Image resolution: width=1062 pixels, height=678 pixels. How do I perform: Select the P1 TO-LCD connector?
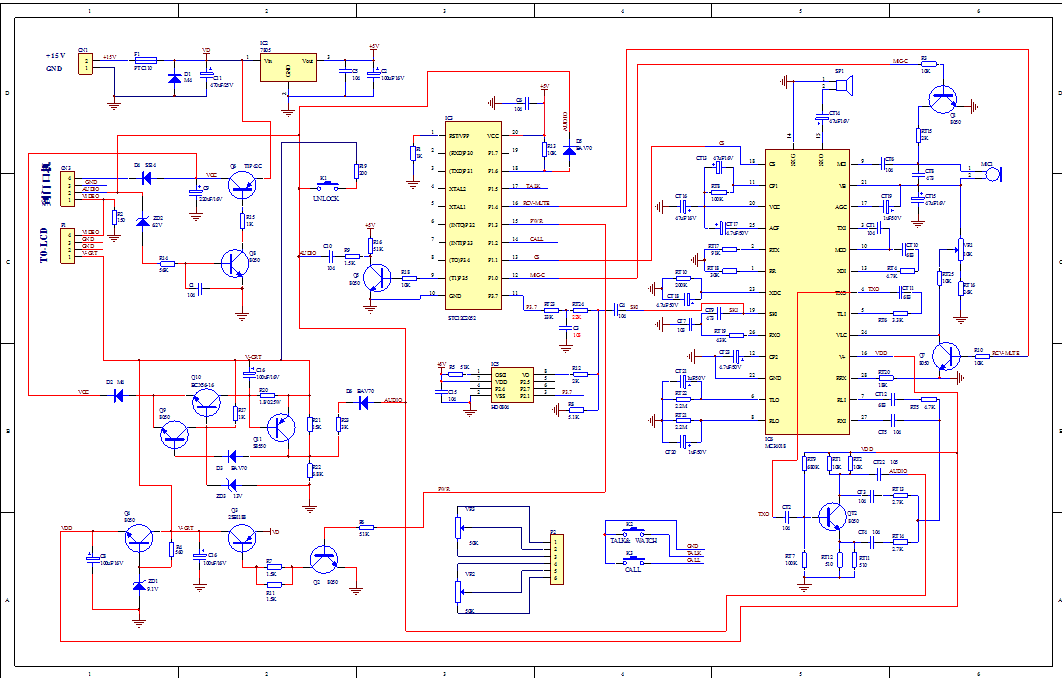point(67,246)
